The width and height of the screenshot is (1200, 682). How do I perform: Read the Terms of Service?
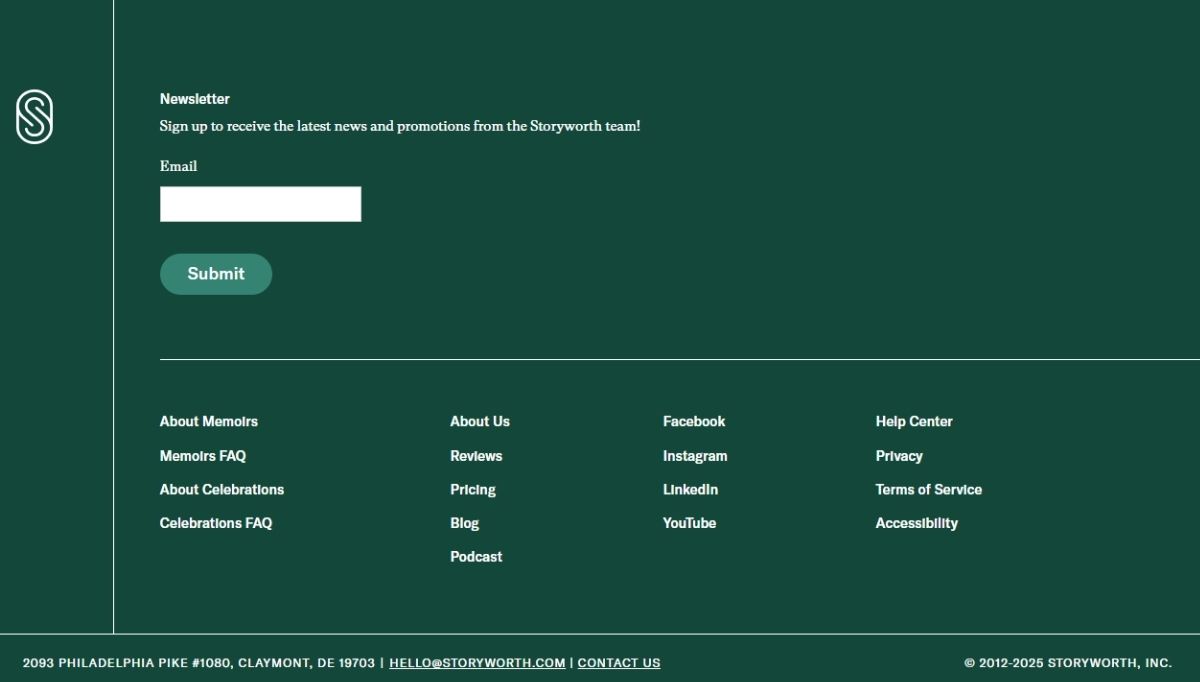point(929,490)
